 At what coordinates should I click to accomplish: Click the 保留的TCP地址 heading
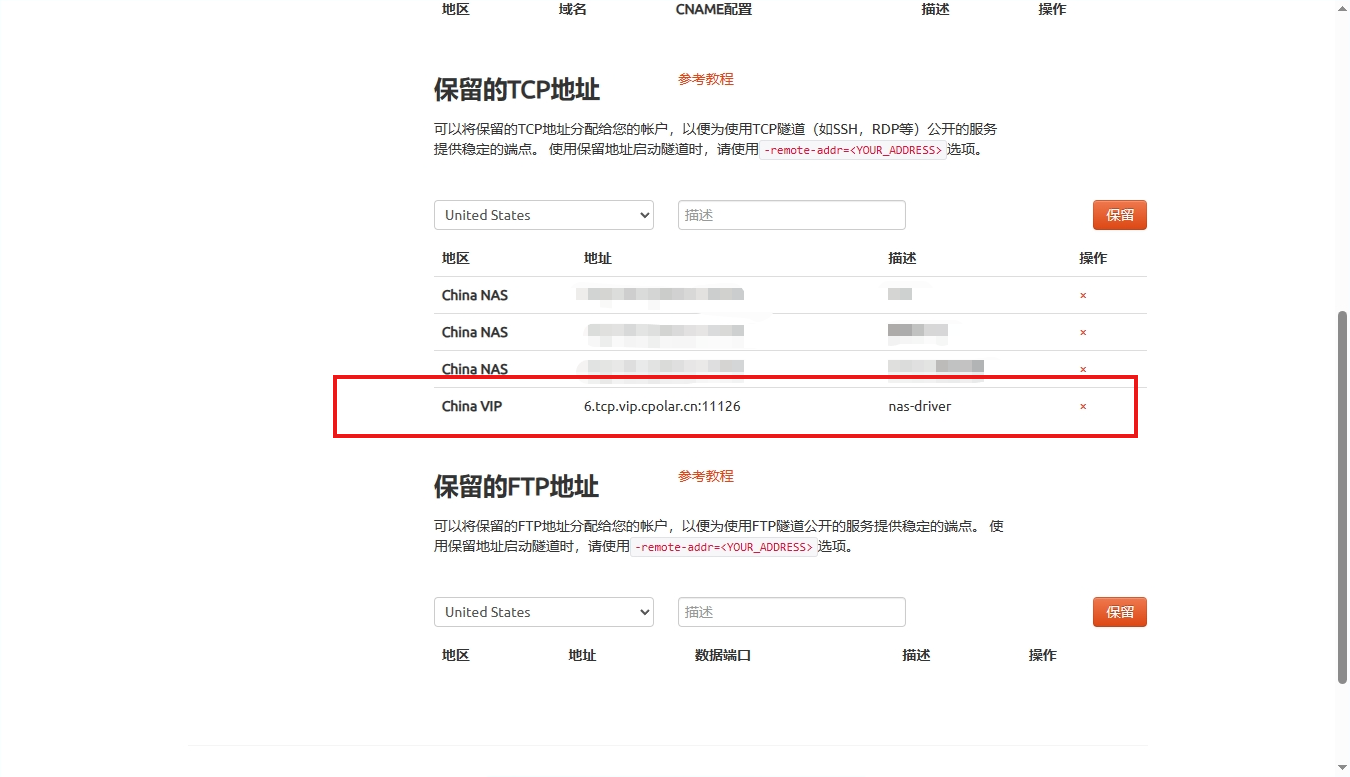(x=516, y=90)
